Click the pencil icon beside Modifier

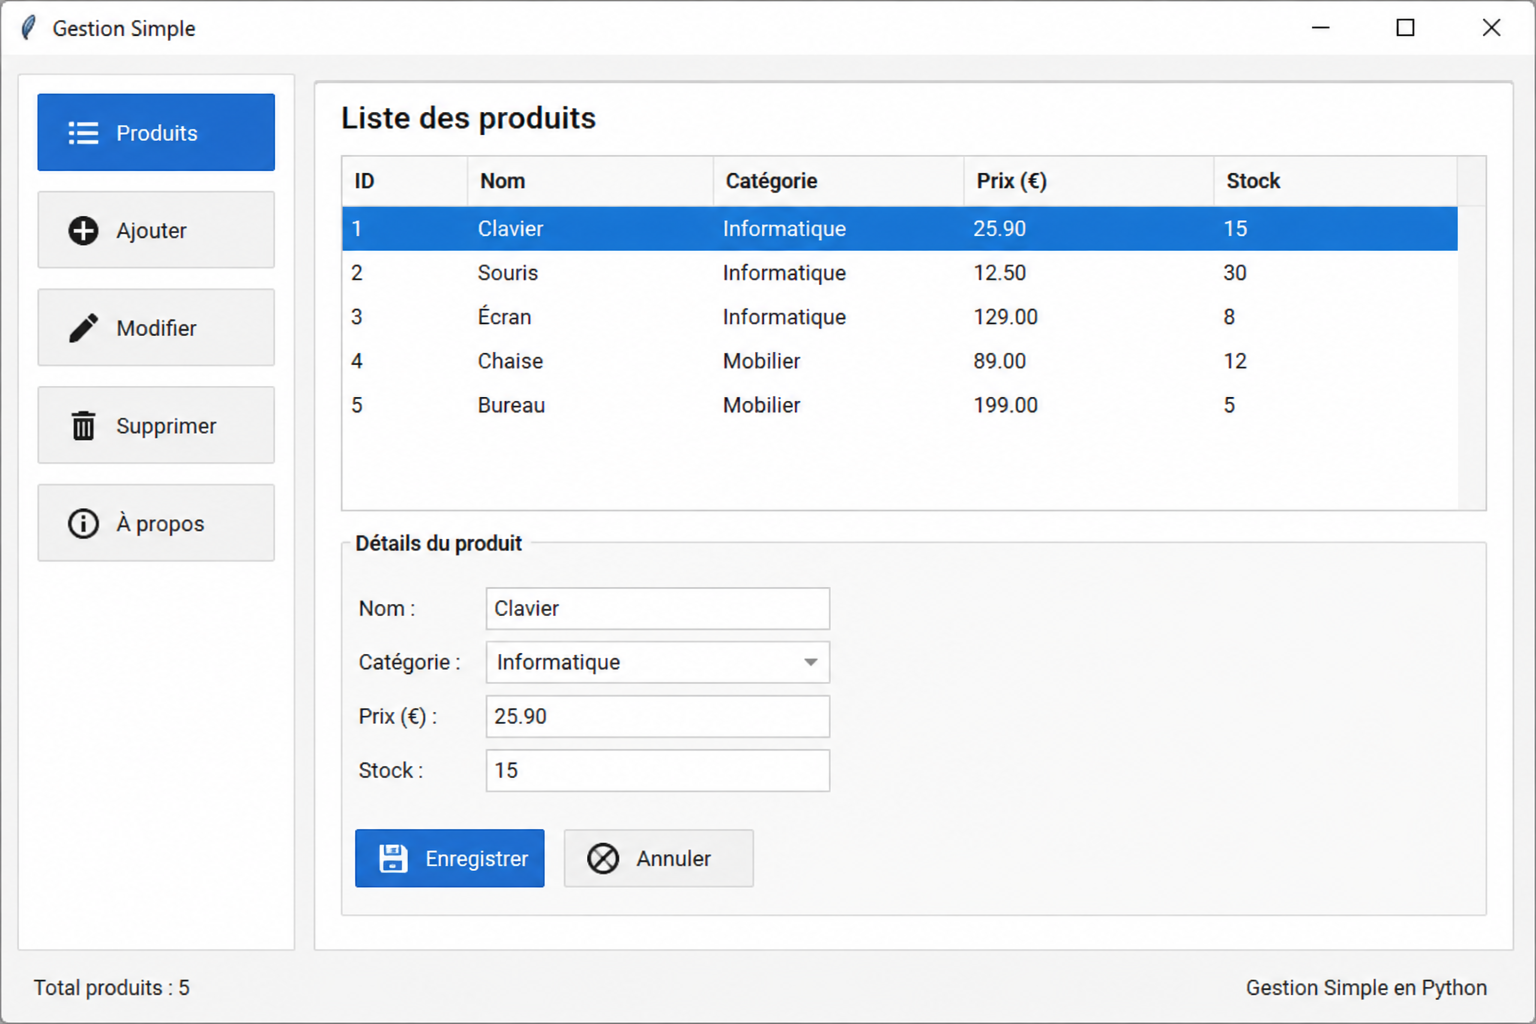point(83,328)
